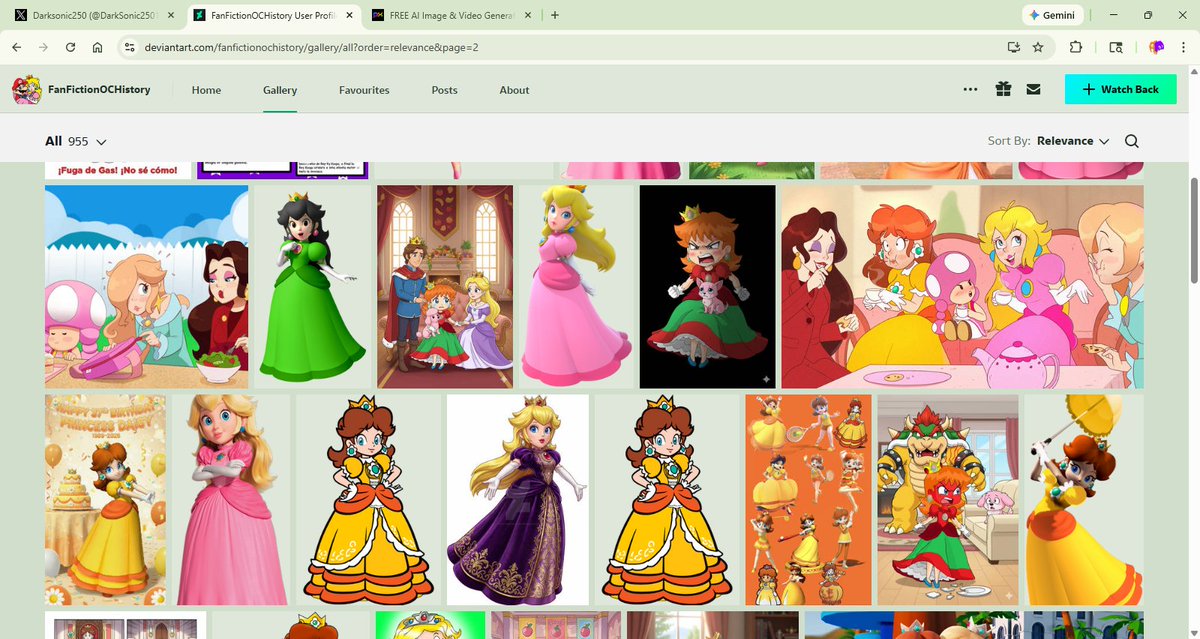This screenshot has width=1200, height=639.
Task: Open the Bowser living room artwork
Action: click(948, 500)
